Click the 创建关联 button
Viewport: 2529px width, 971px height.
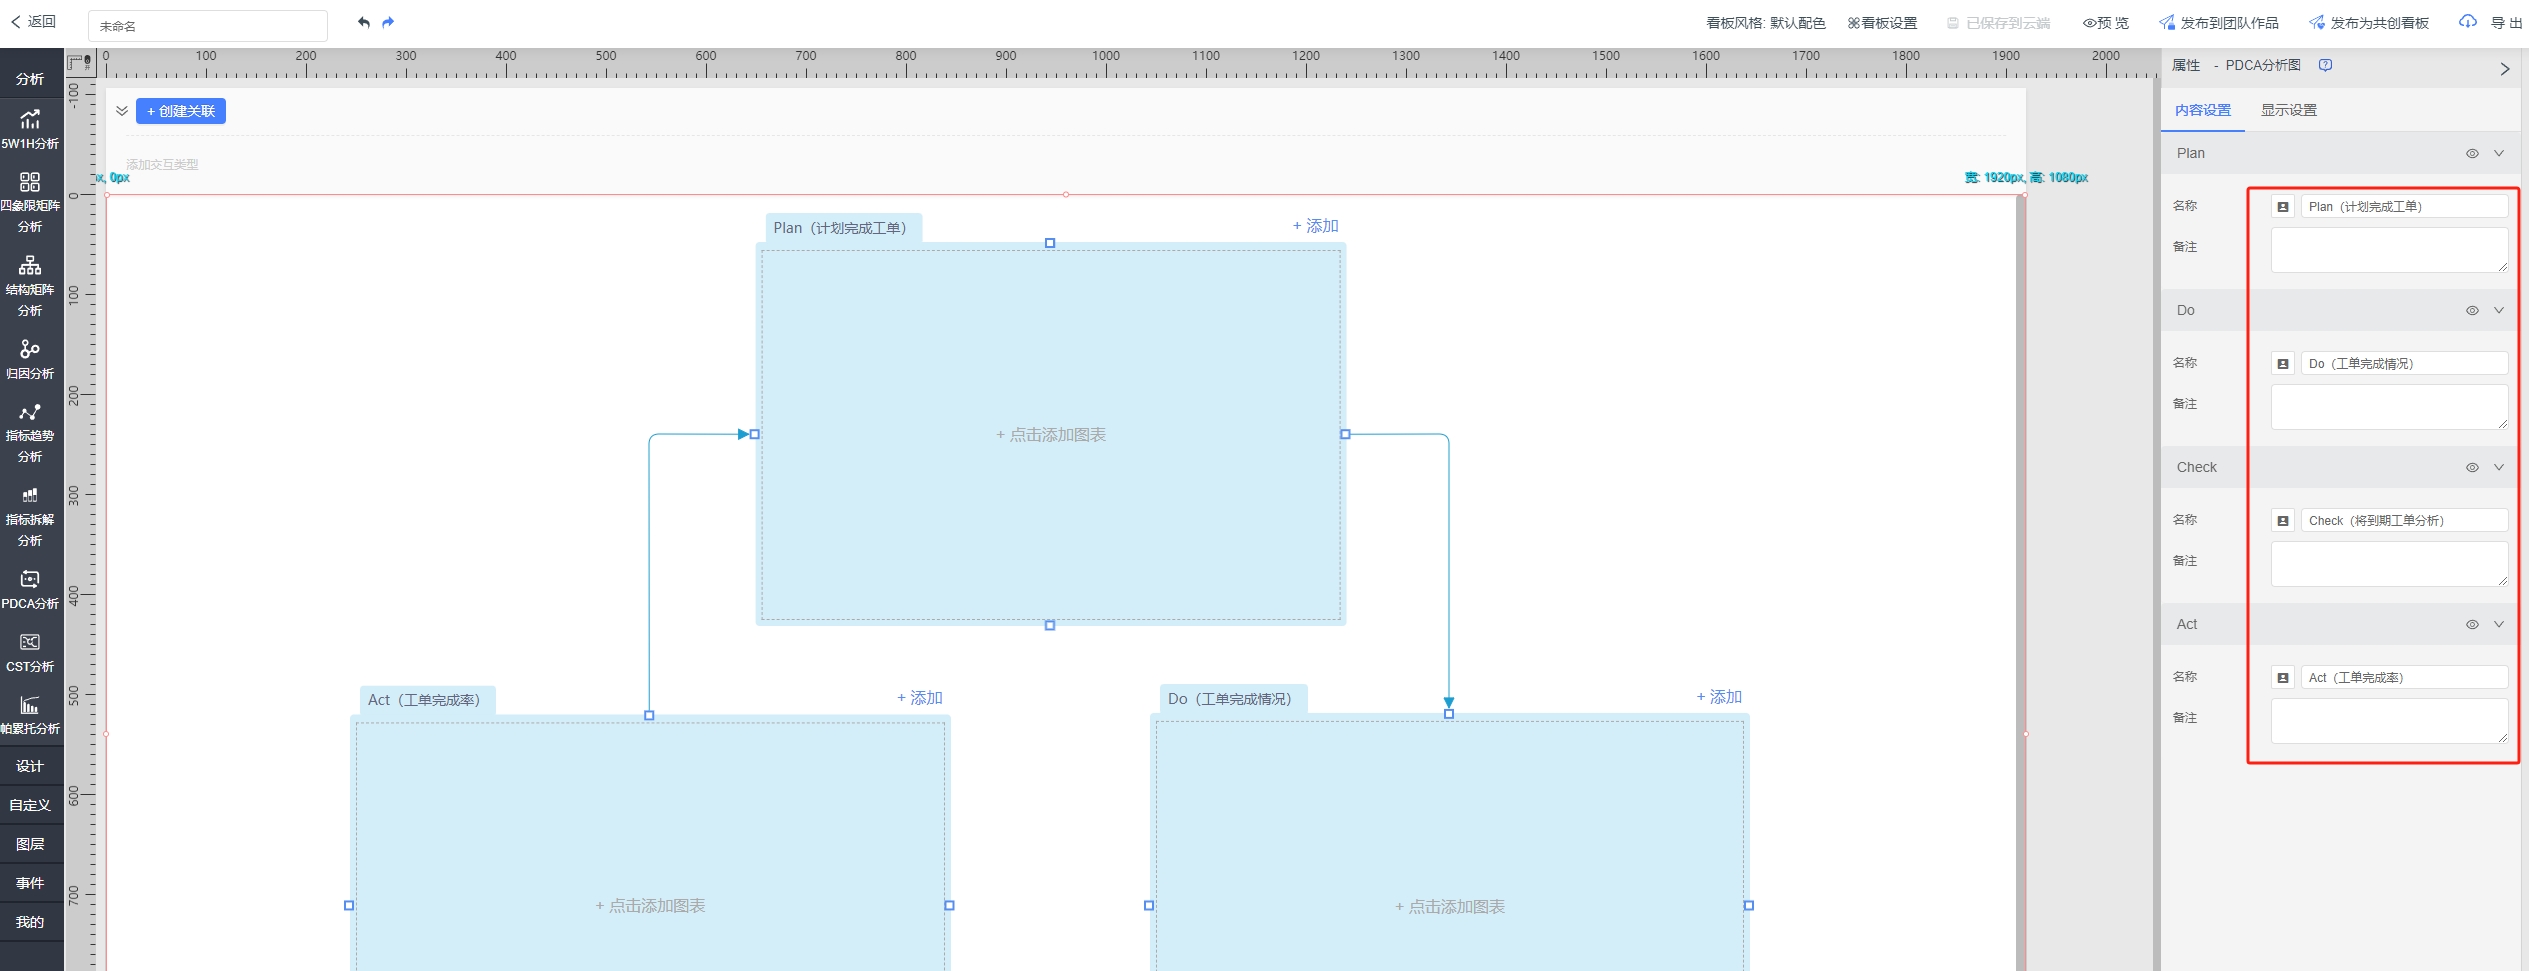[181, 111]
